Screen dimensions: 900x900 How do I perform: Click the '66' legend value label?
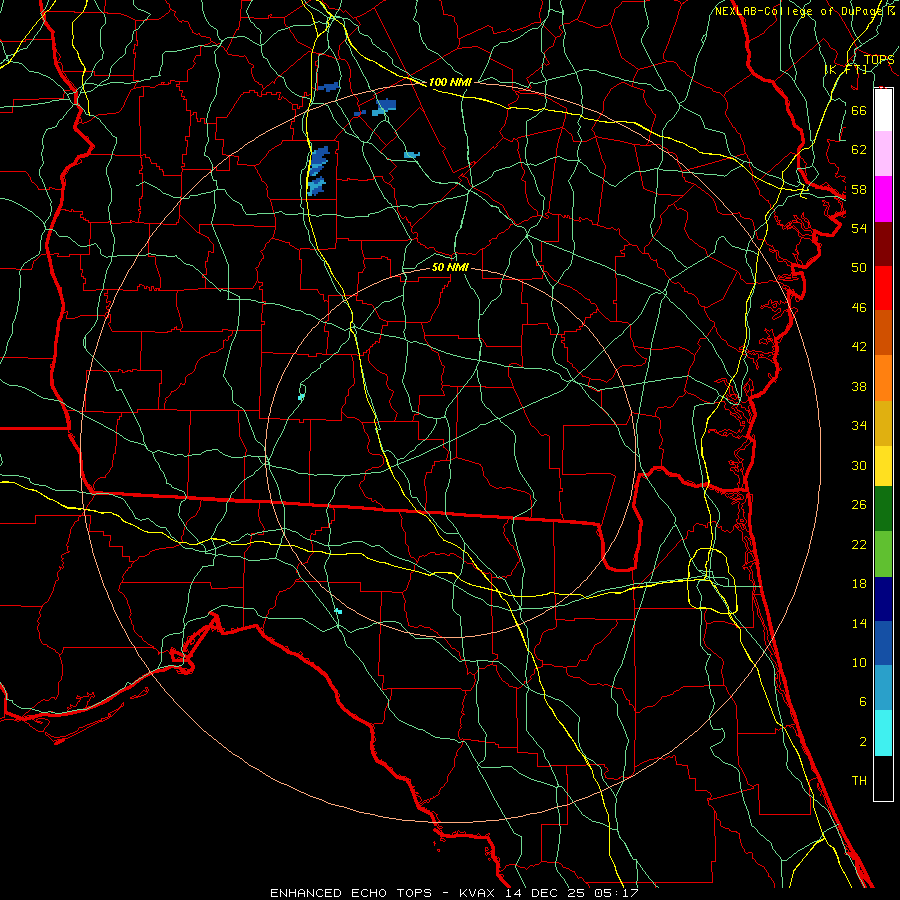(x=859, y=110)
